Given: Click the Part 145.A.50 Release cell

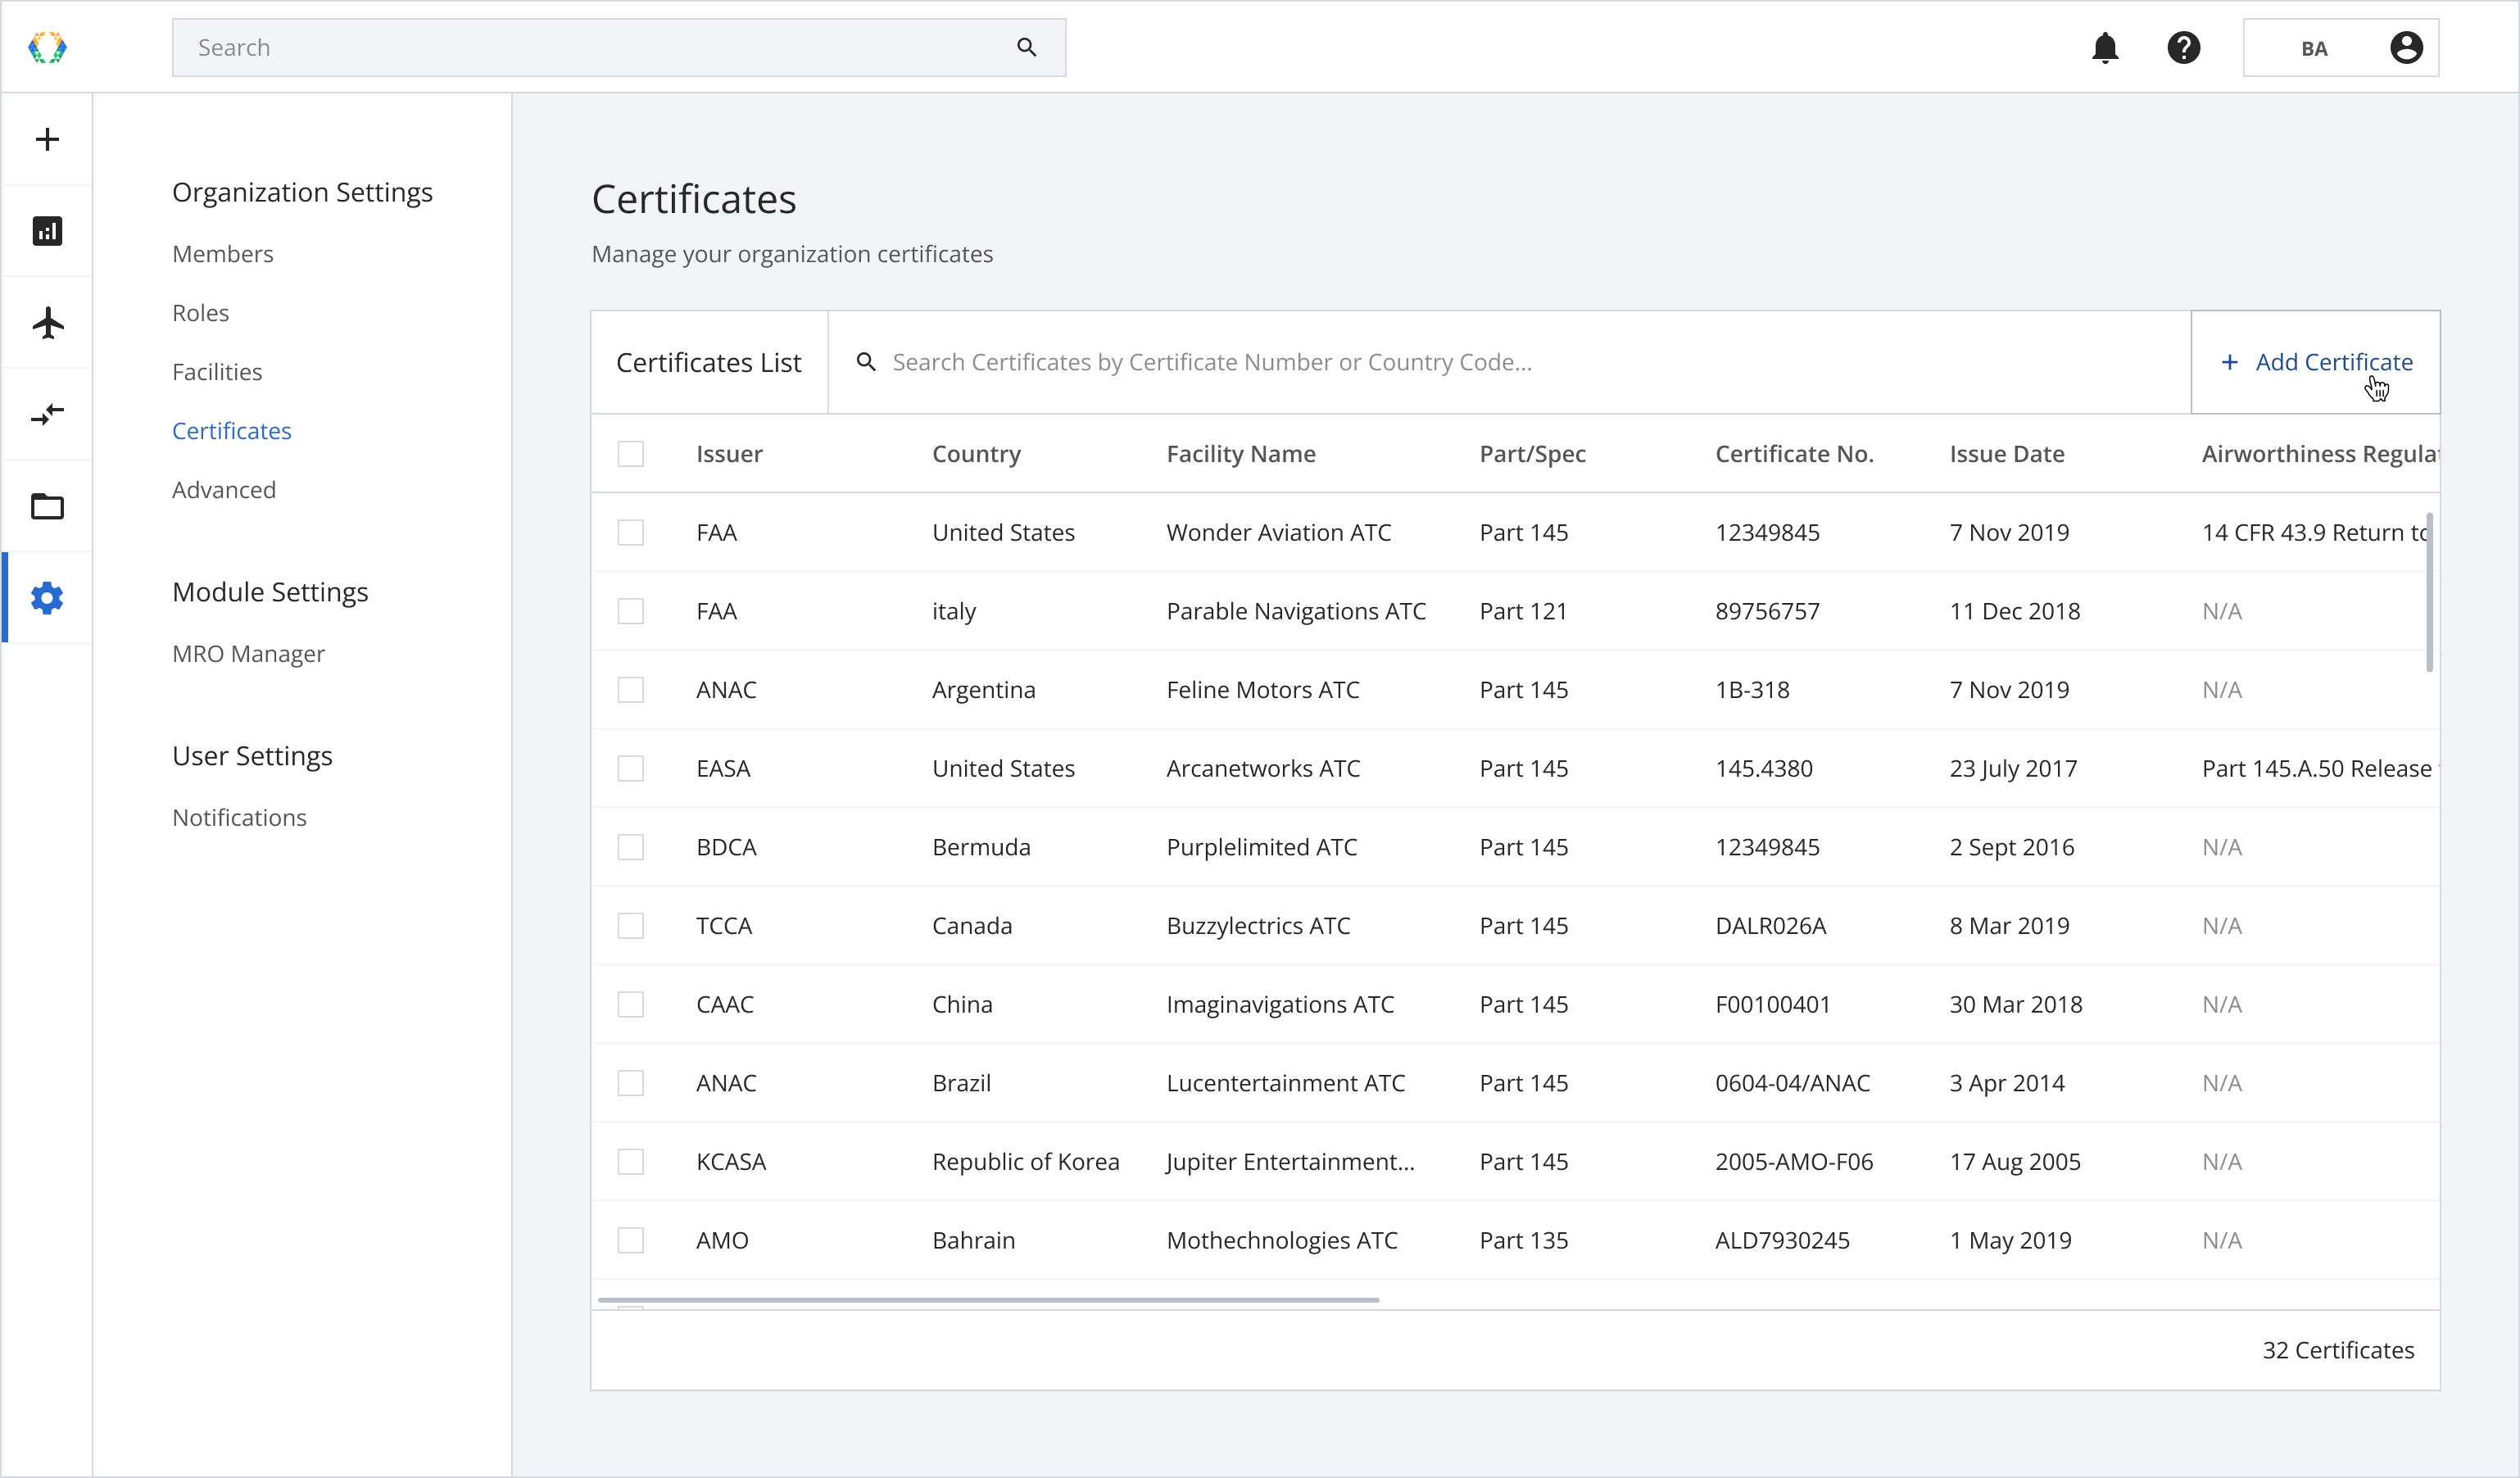Looking at the screenshot, I should 2320,768.
